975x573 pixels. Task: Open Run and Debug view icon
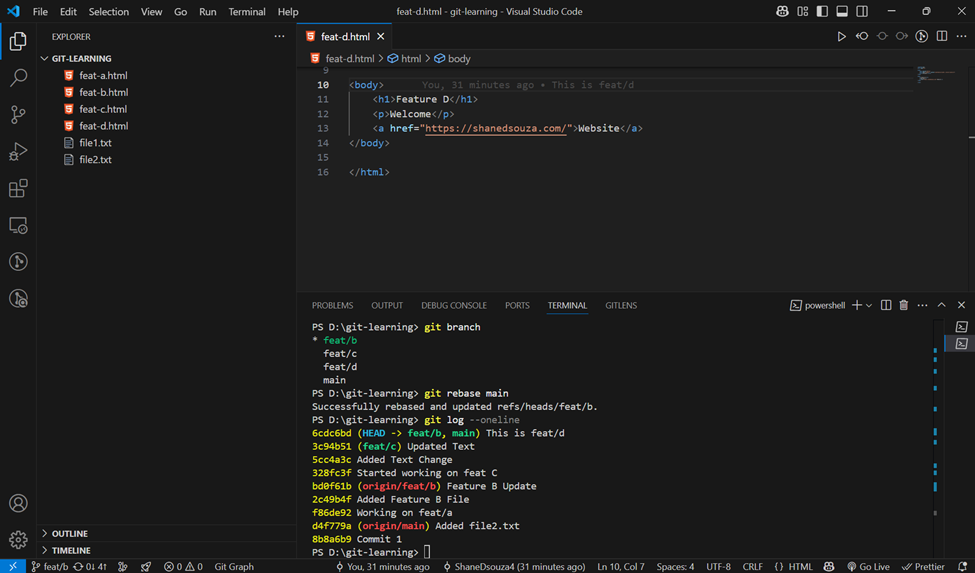(18, 151)
